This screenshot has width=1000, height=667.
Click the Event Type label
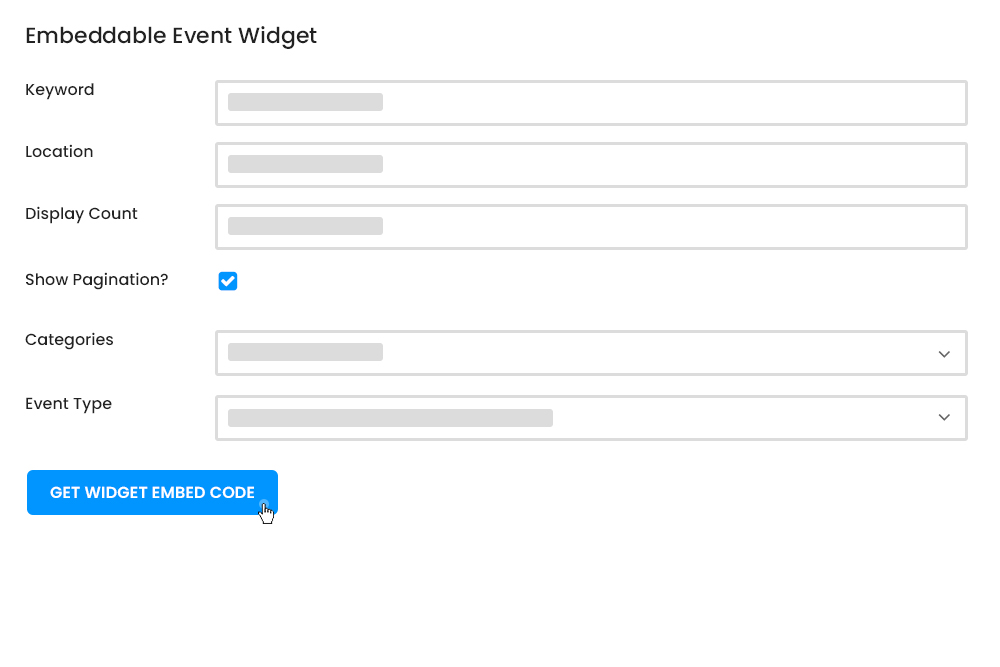point(68,404)
